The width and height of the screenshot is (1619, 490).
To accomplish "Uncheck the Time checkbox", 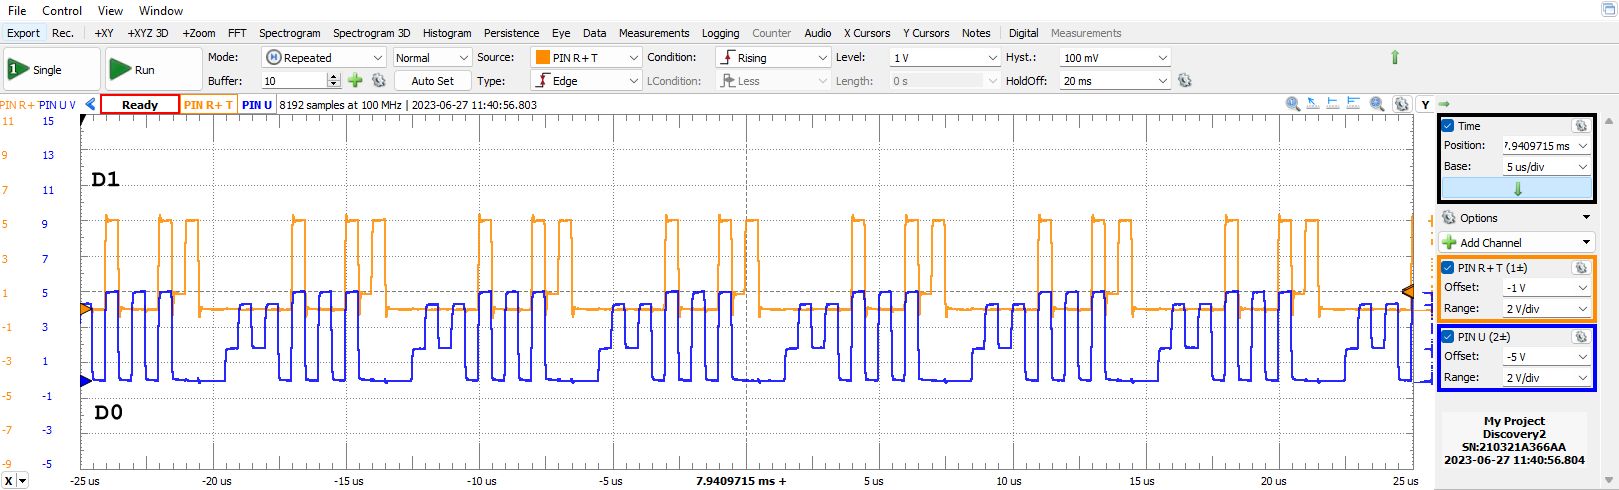I will click(1448, 126).
